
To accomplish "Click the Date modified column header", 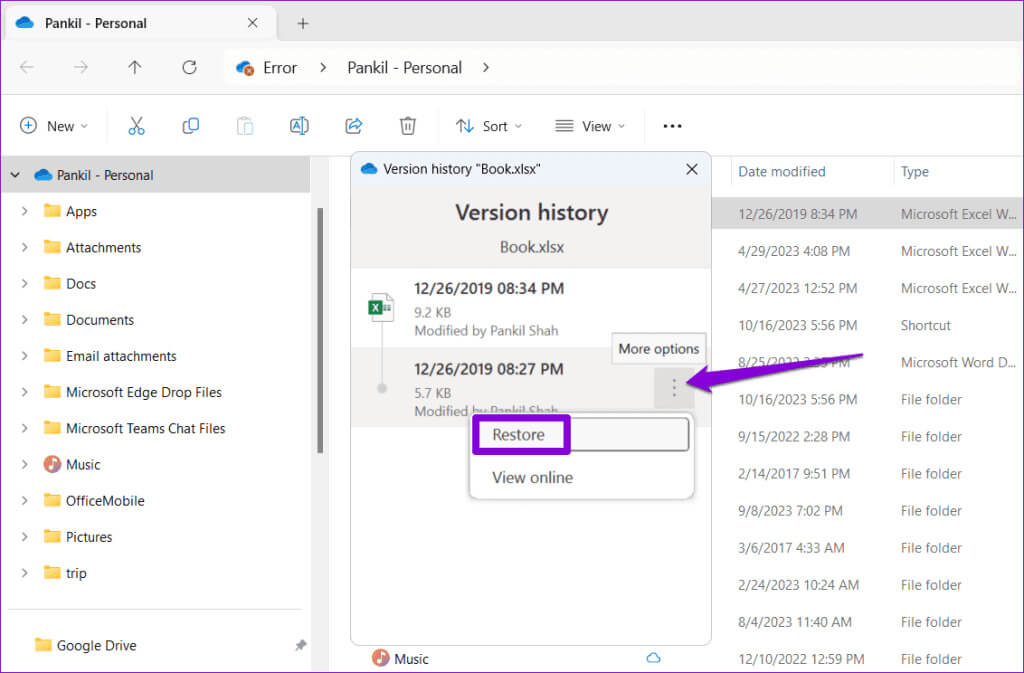I will click(x=781, y=172).
